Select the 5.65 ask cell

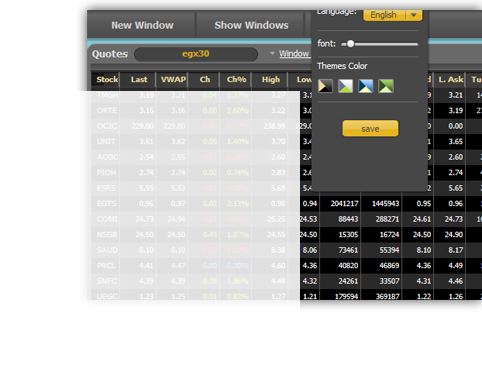click(450, 188)
